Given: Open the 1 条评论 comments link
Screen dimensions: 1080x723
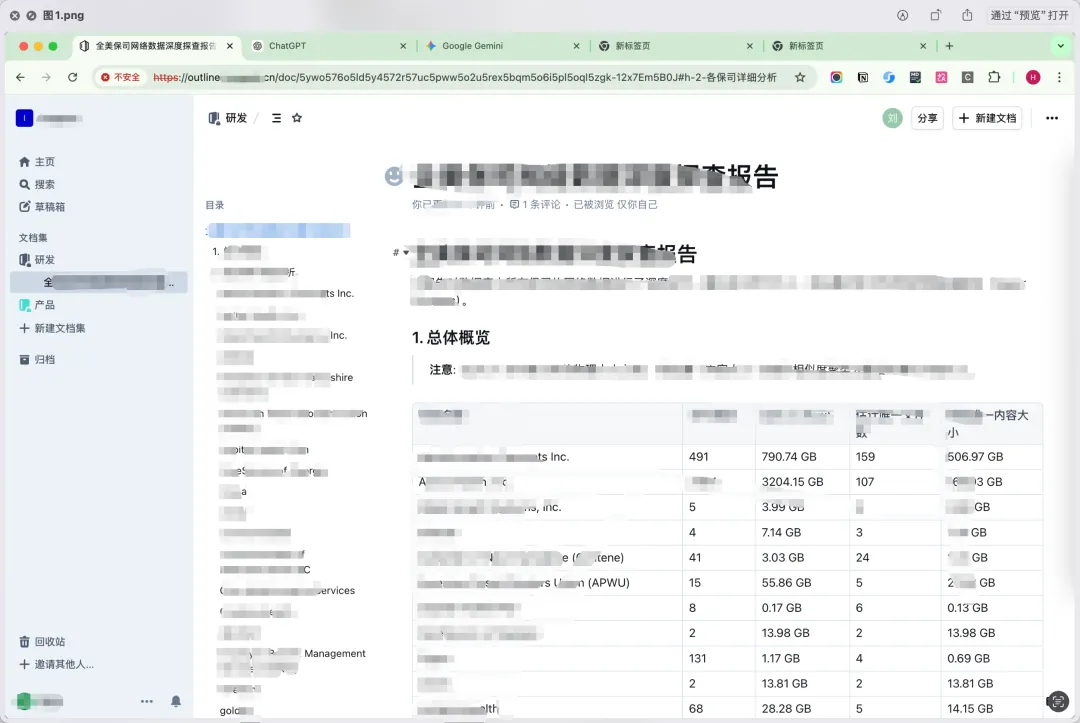Looking at the screenshot, I should (535, 205).
